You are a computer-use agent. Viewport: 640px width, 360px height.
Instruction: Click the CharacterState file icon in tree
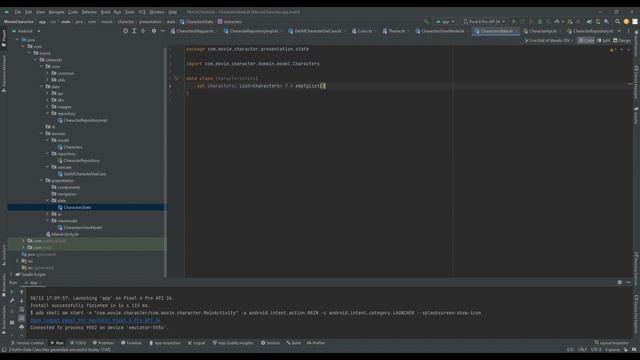pyautogui.click(x=60, y=207)
